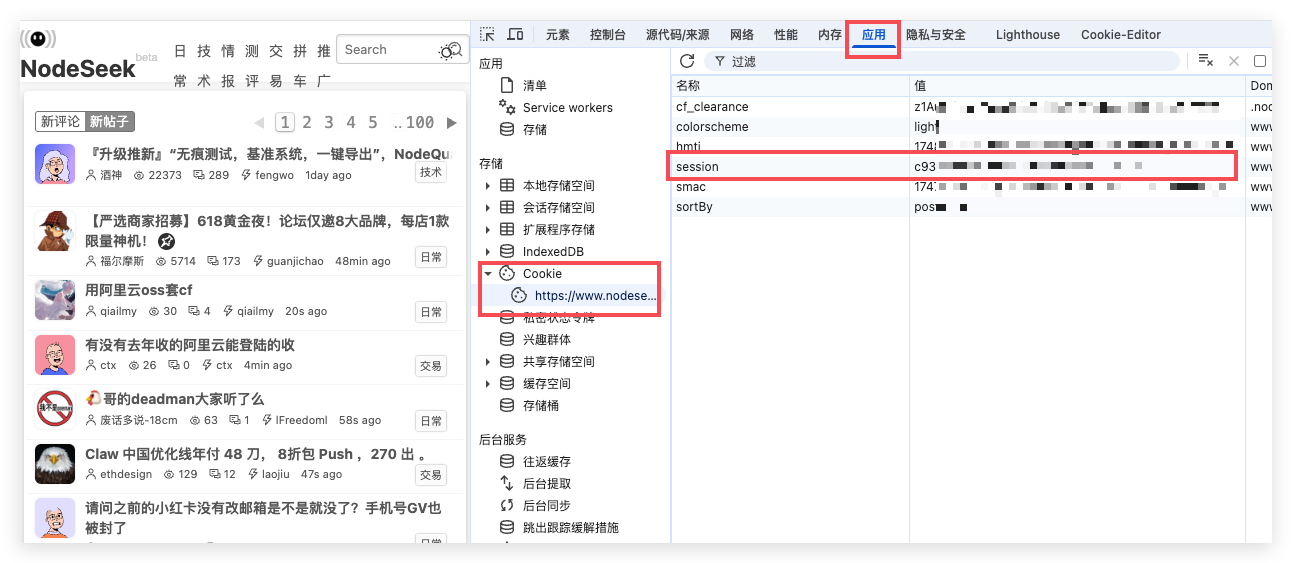Select the cf_clearance cookie row
The image size is (1292, 563).
(971, 106)
